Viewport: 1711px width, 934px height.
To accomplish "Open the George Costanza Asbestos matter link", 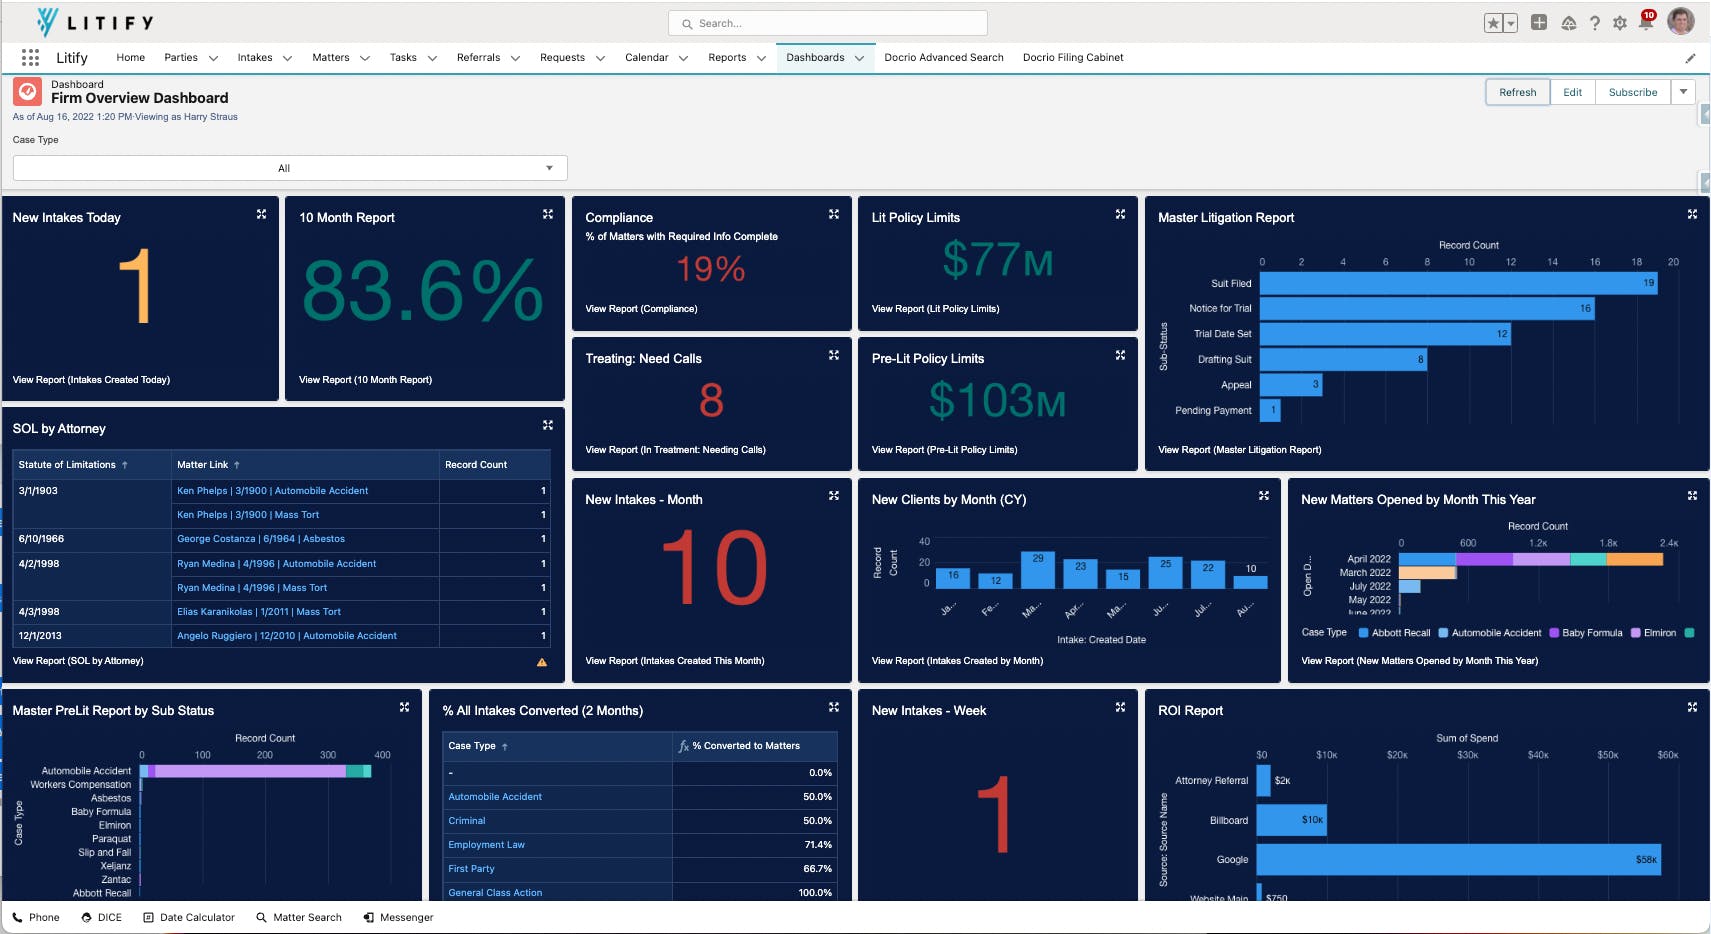I will [261, 539].
